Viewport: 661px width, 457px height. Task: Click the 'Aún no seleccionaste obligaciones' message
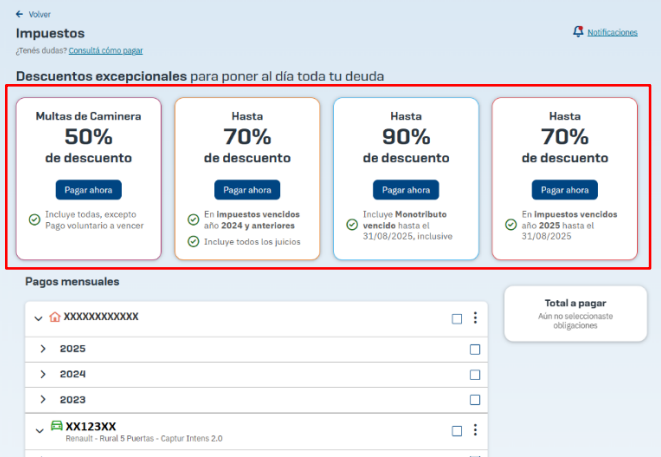575,321
